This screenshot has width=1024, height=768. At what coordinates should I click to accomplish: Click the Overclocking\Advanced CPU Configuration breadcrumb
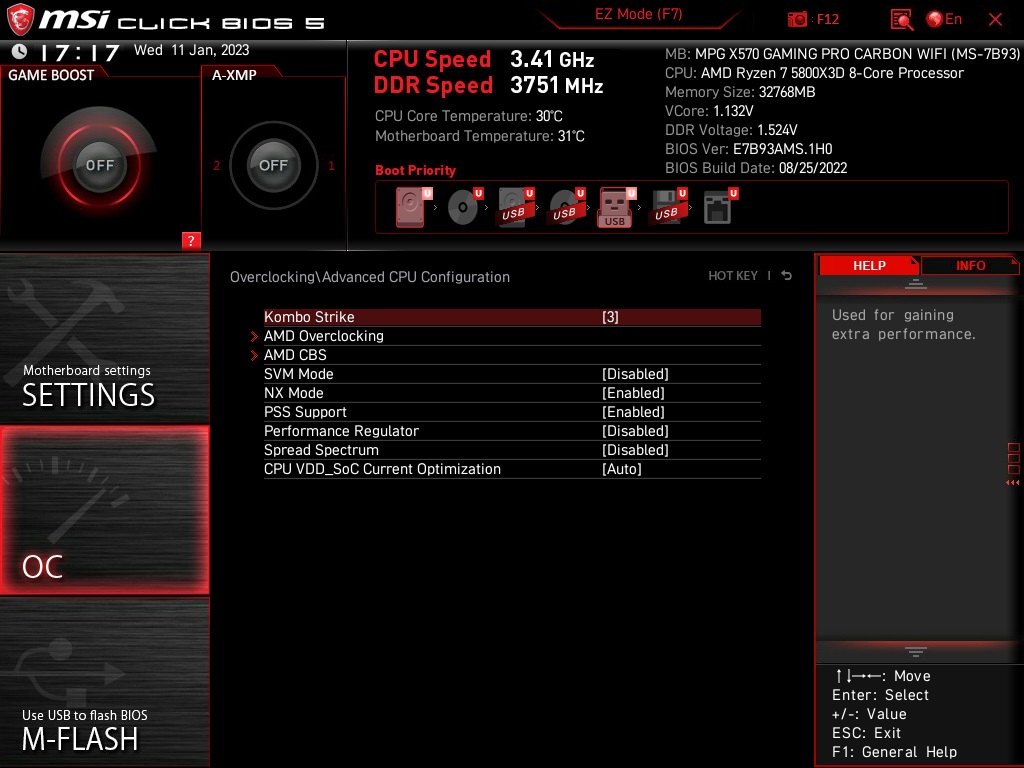click(370, 277)
